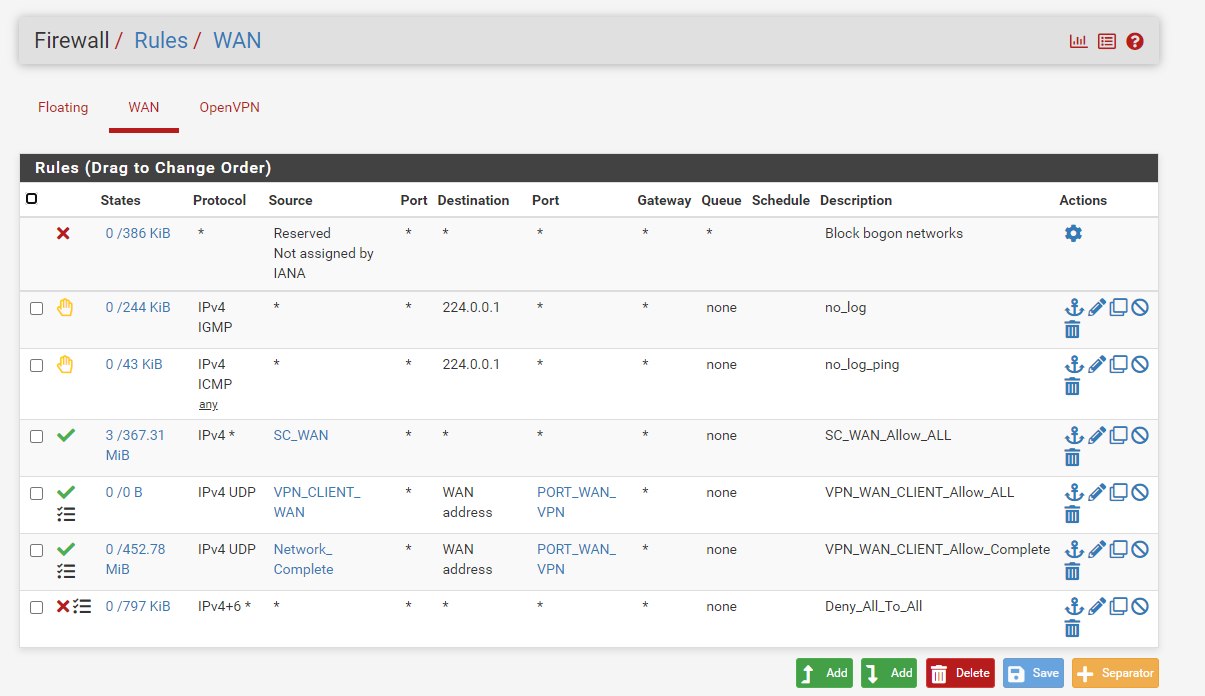Click the yellow hand icon for no_log rule
1205x696 pixels.
coord(65,307)
